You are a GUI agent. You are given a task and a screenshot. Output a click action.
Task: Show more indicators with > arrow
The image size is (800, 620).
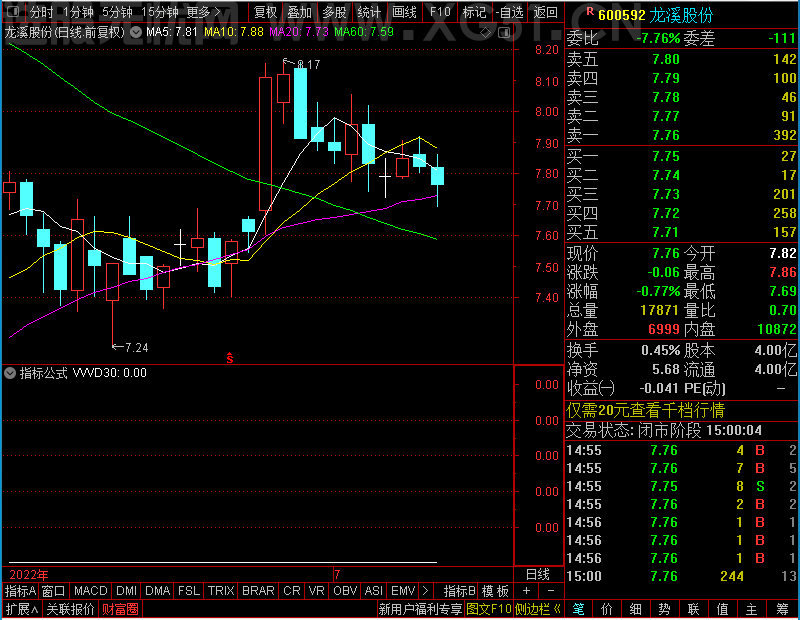pyautogui.click(x=426, y=591)
